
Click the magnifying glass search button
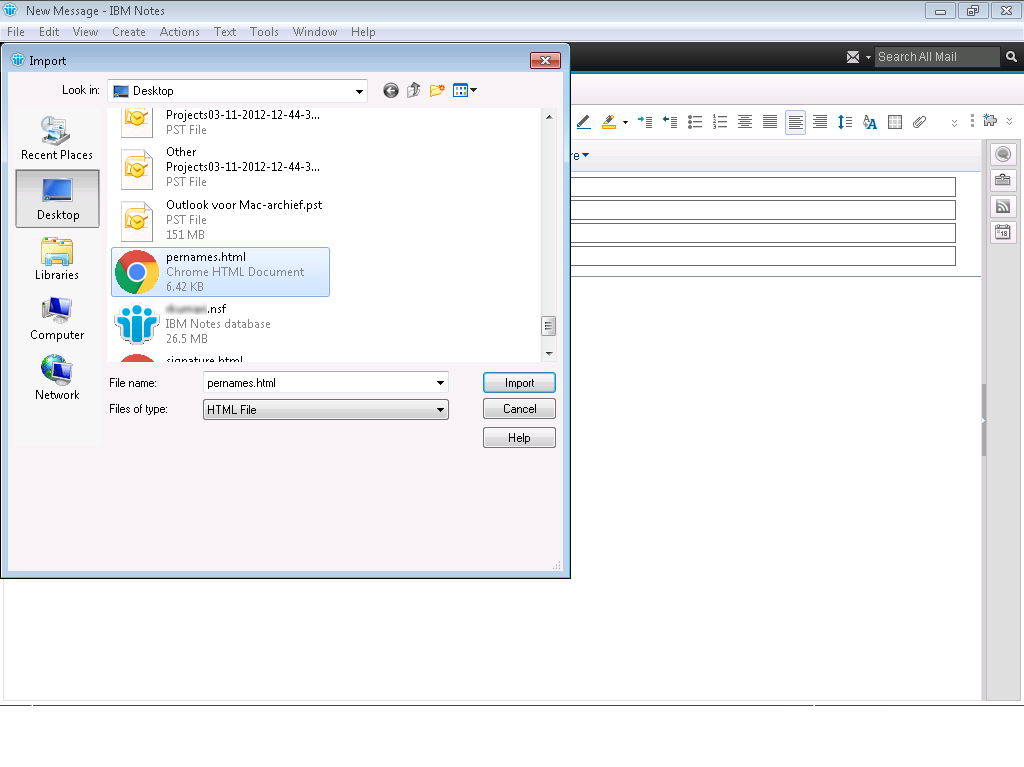(1011, 57)
